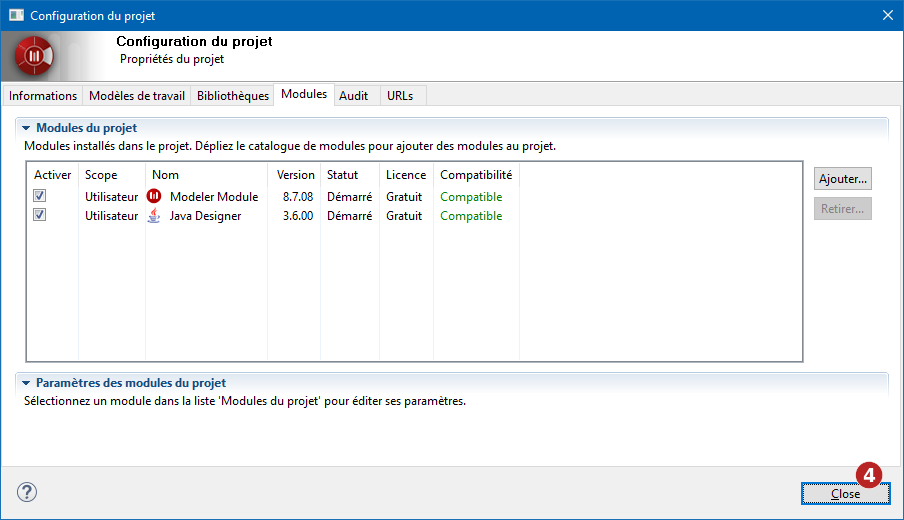This screenshot has height=520, width=904.
Task: Click Gratuit licence of Modeler Module
Action: [404, 197]
